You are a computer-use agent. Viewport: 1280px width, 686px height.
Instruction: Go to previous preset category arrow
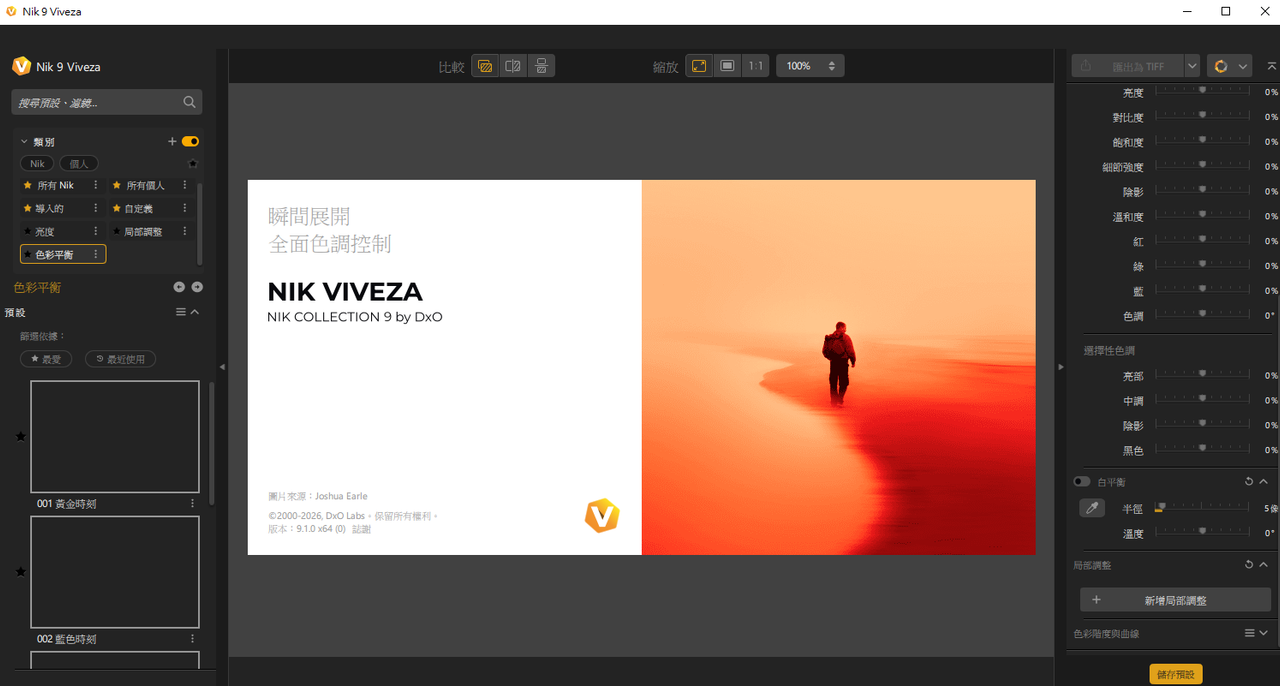tap(179, 287)
